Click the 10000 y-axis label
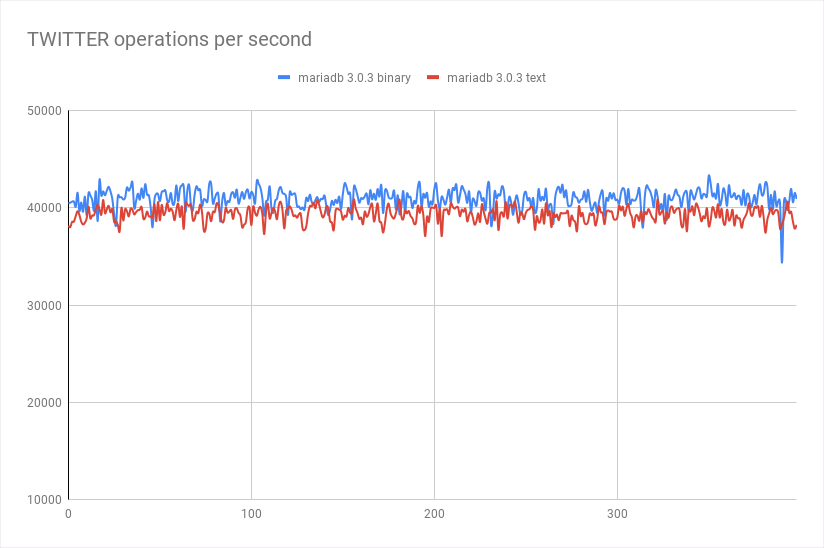 coord(44,500)
